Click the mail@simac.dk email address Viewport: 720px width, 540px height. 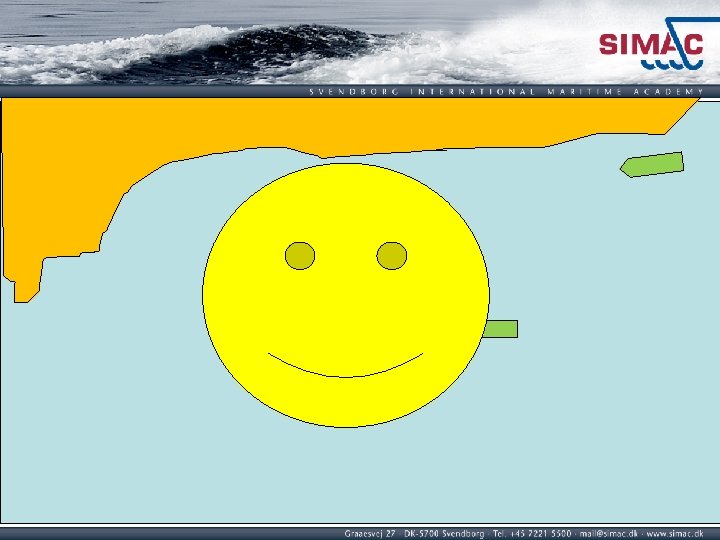click(608, 534)
